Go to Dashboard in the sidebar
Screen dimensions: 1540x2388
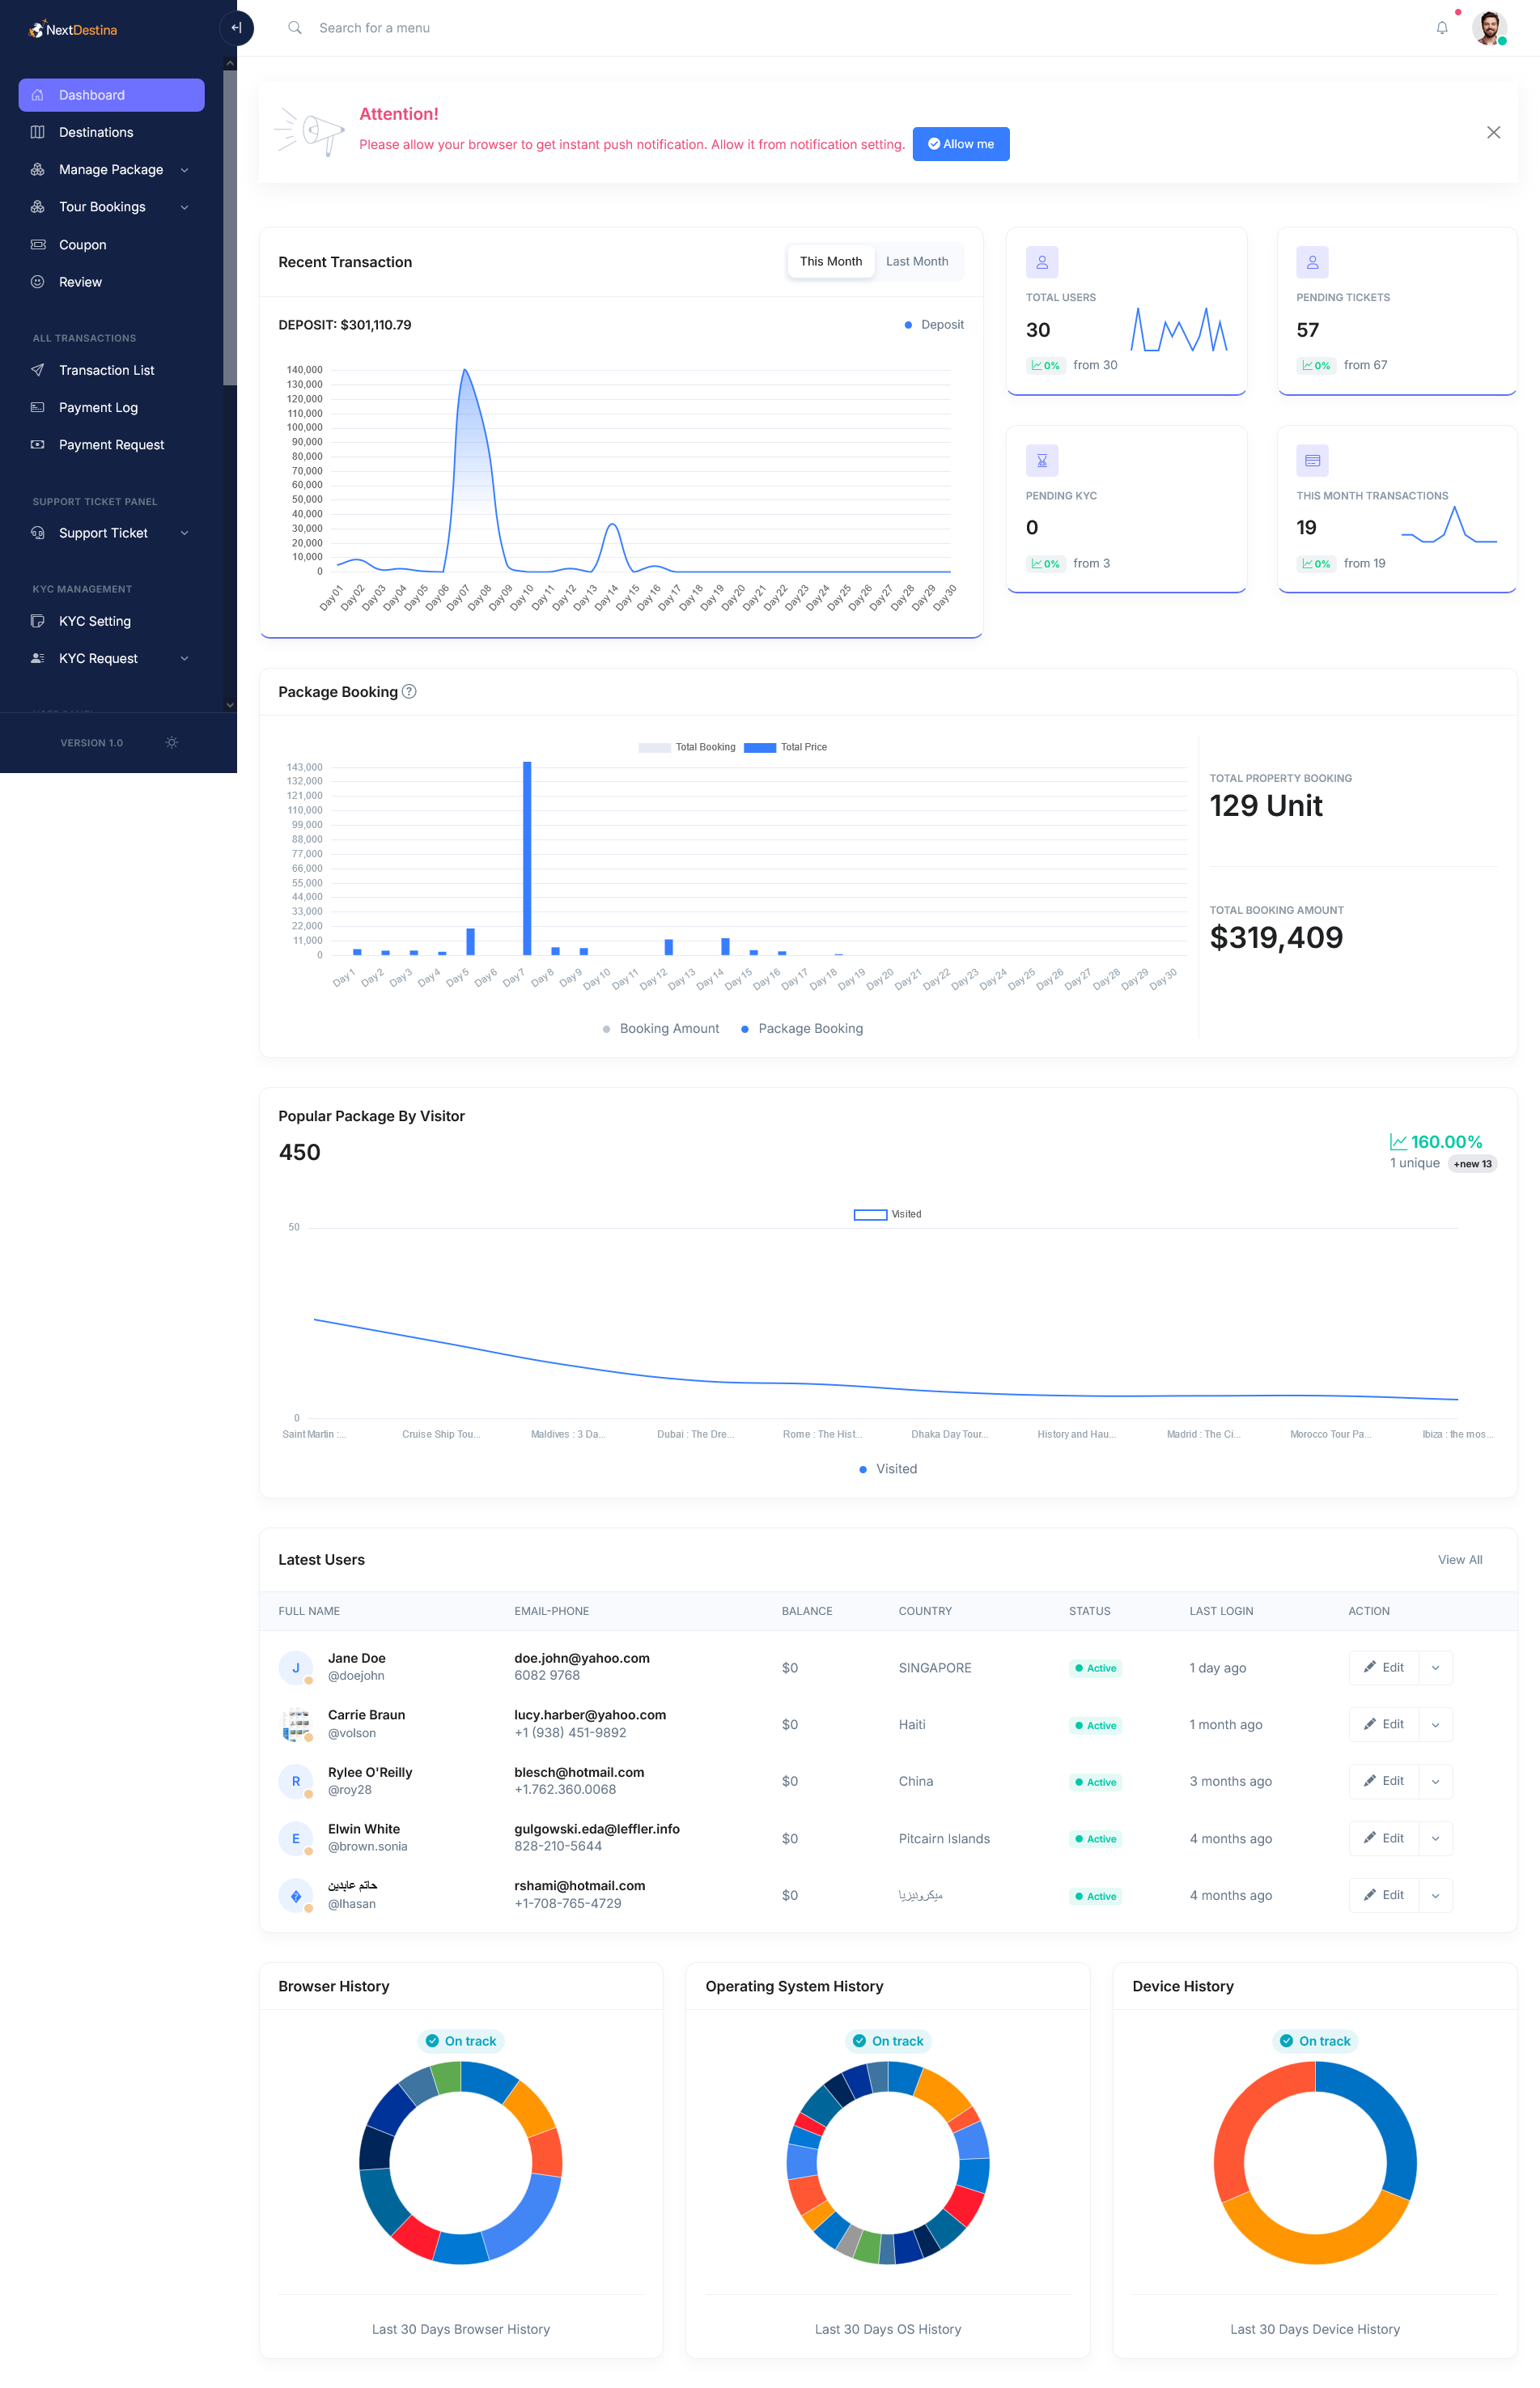pyautogui.click(x=111, y=95)
